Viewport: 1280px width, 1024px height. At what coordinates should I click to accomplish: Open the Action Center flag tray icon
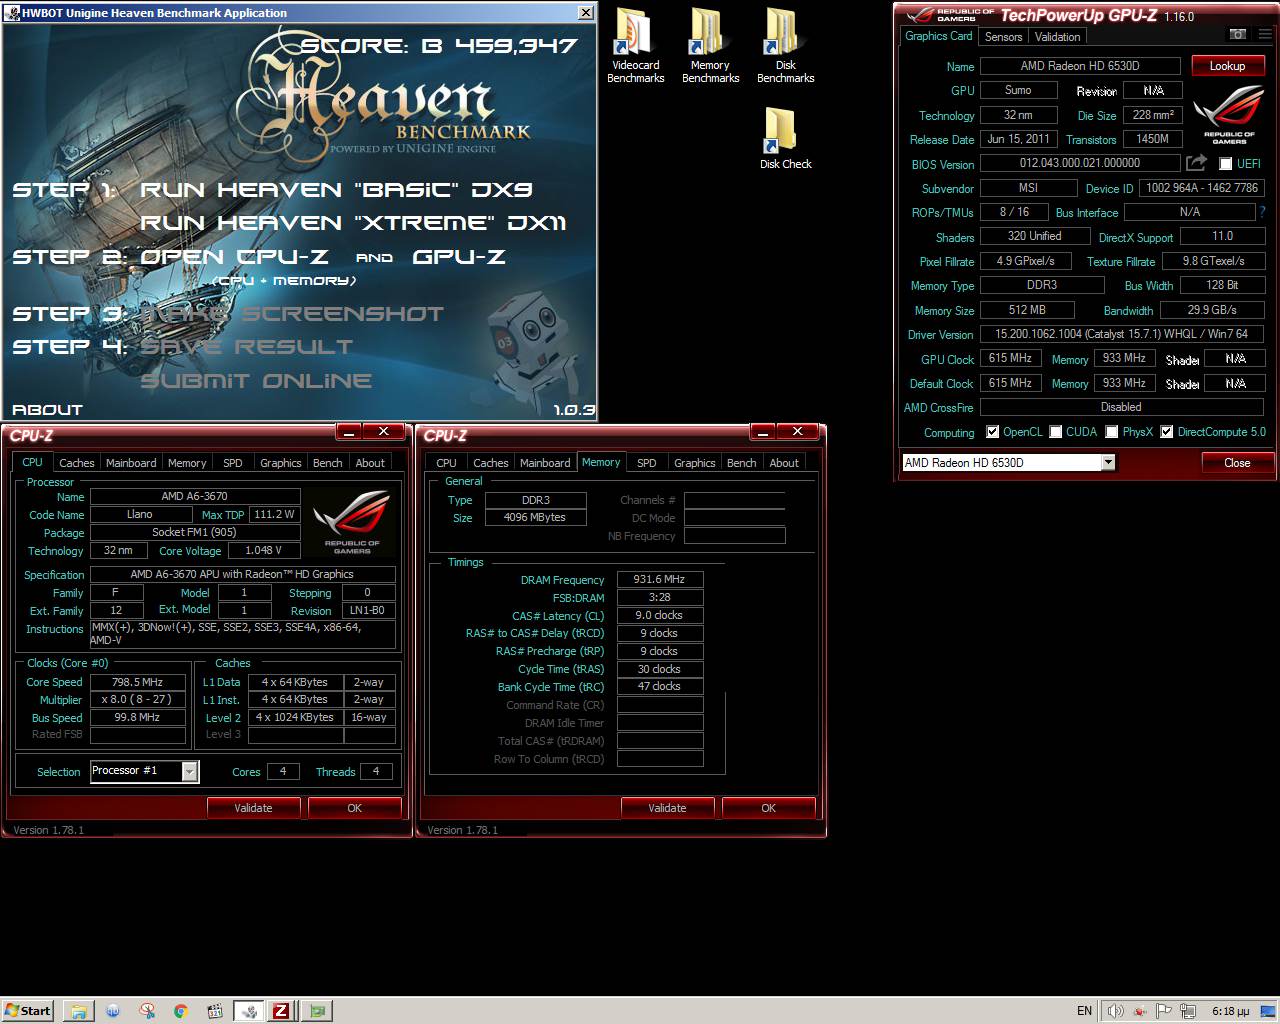(x=1163, y=1011)
